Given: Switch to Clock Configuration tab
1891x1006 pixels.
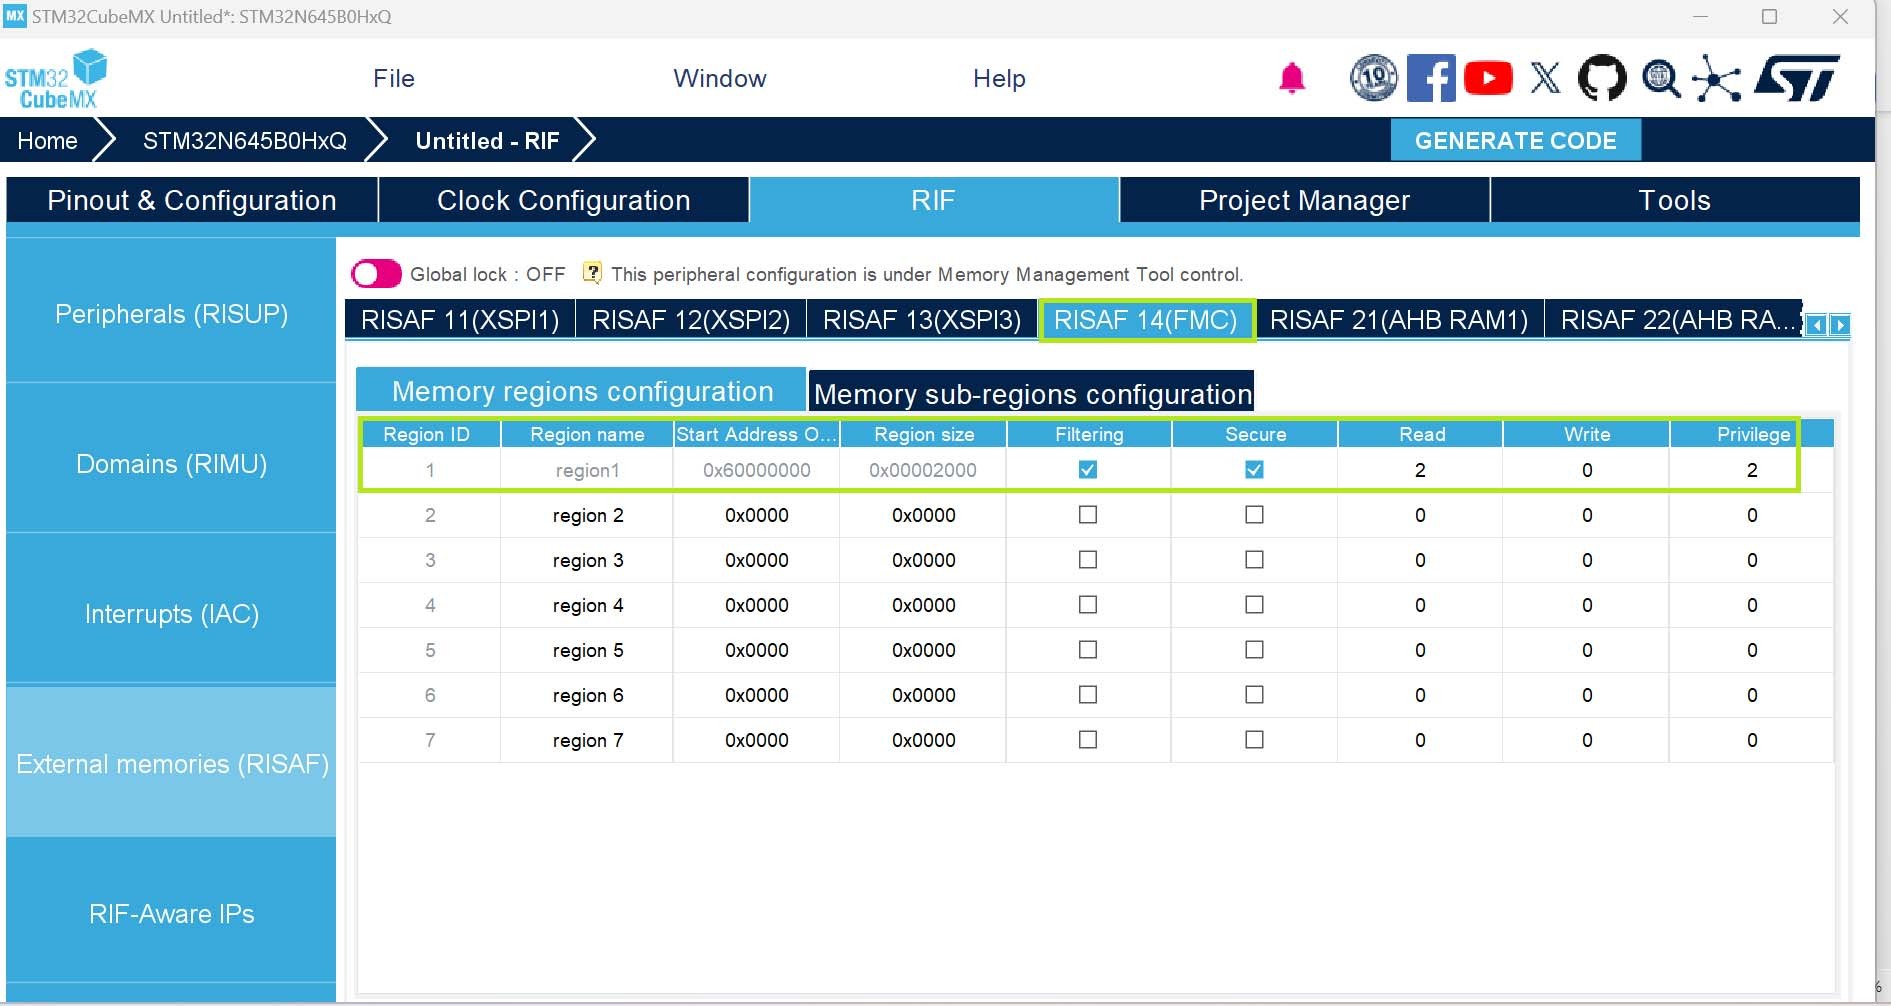Looking at the screenshot, I should (564, 200).
